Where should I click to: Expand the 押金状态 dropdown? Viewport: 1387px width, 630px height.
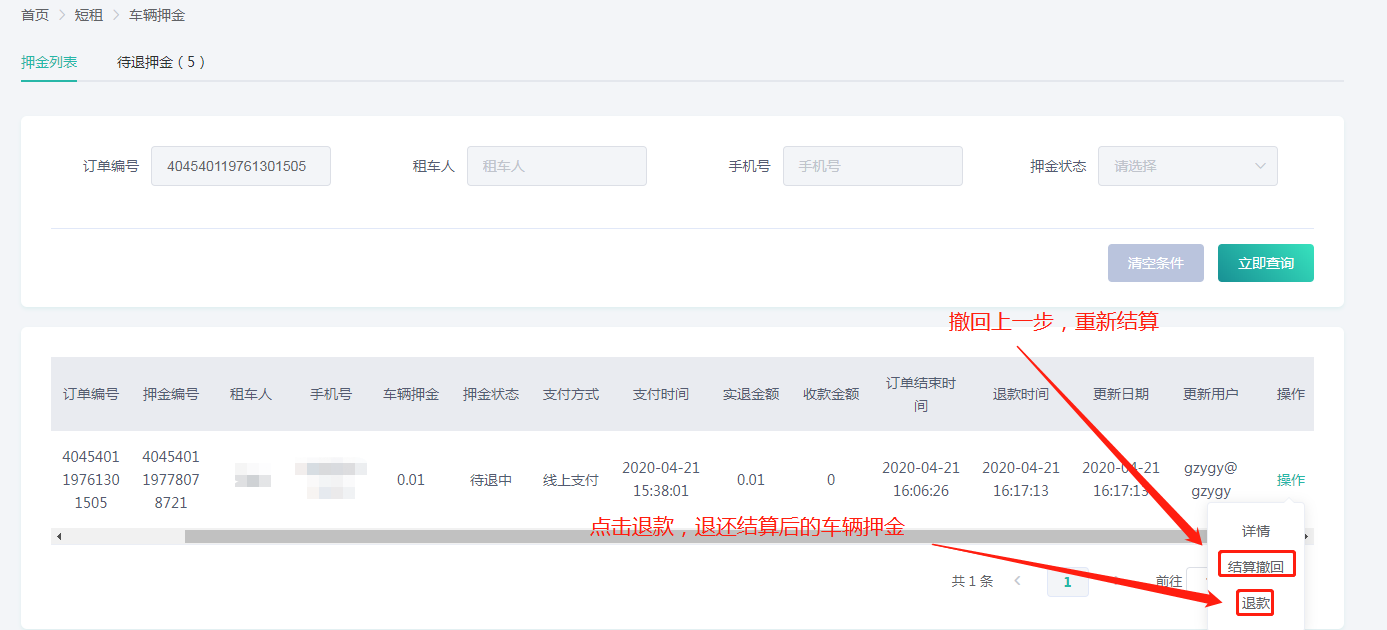click(1187, 166)
